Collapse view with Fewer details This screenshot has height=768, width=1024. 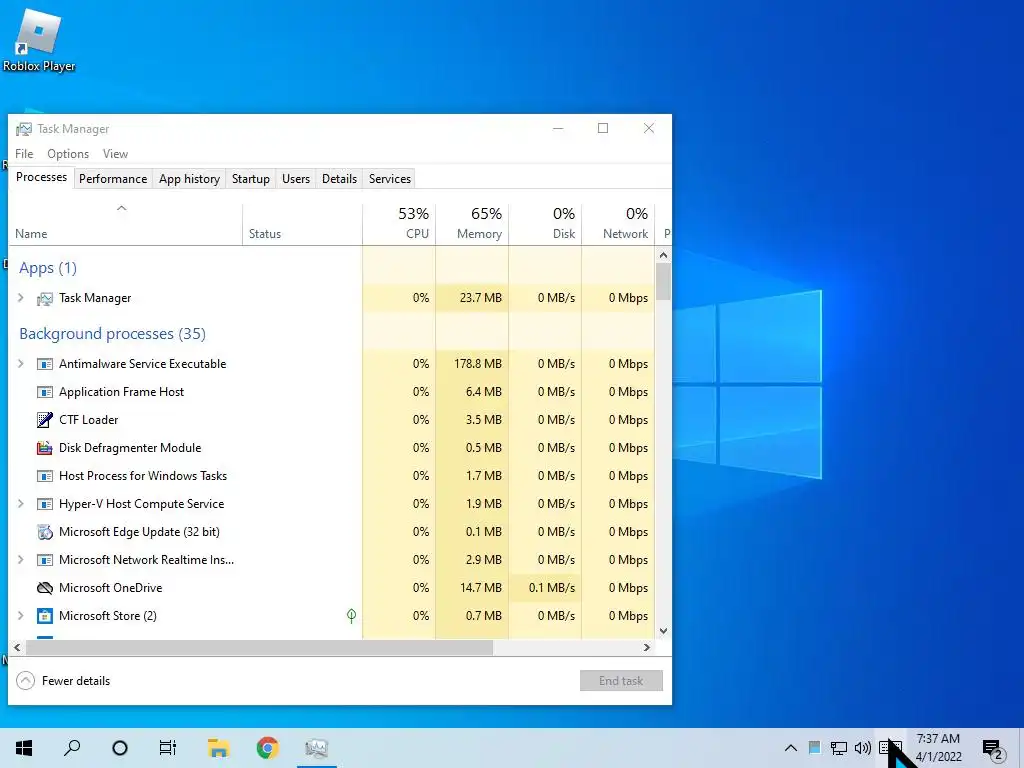[x=63, y=680]
